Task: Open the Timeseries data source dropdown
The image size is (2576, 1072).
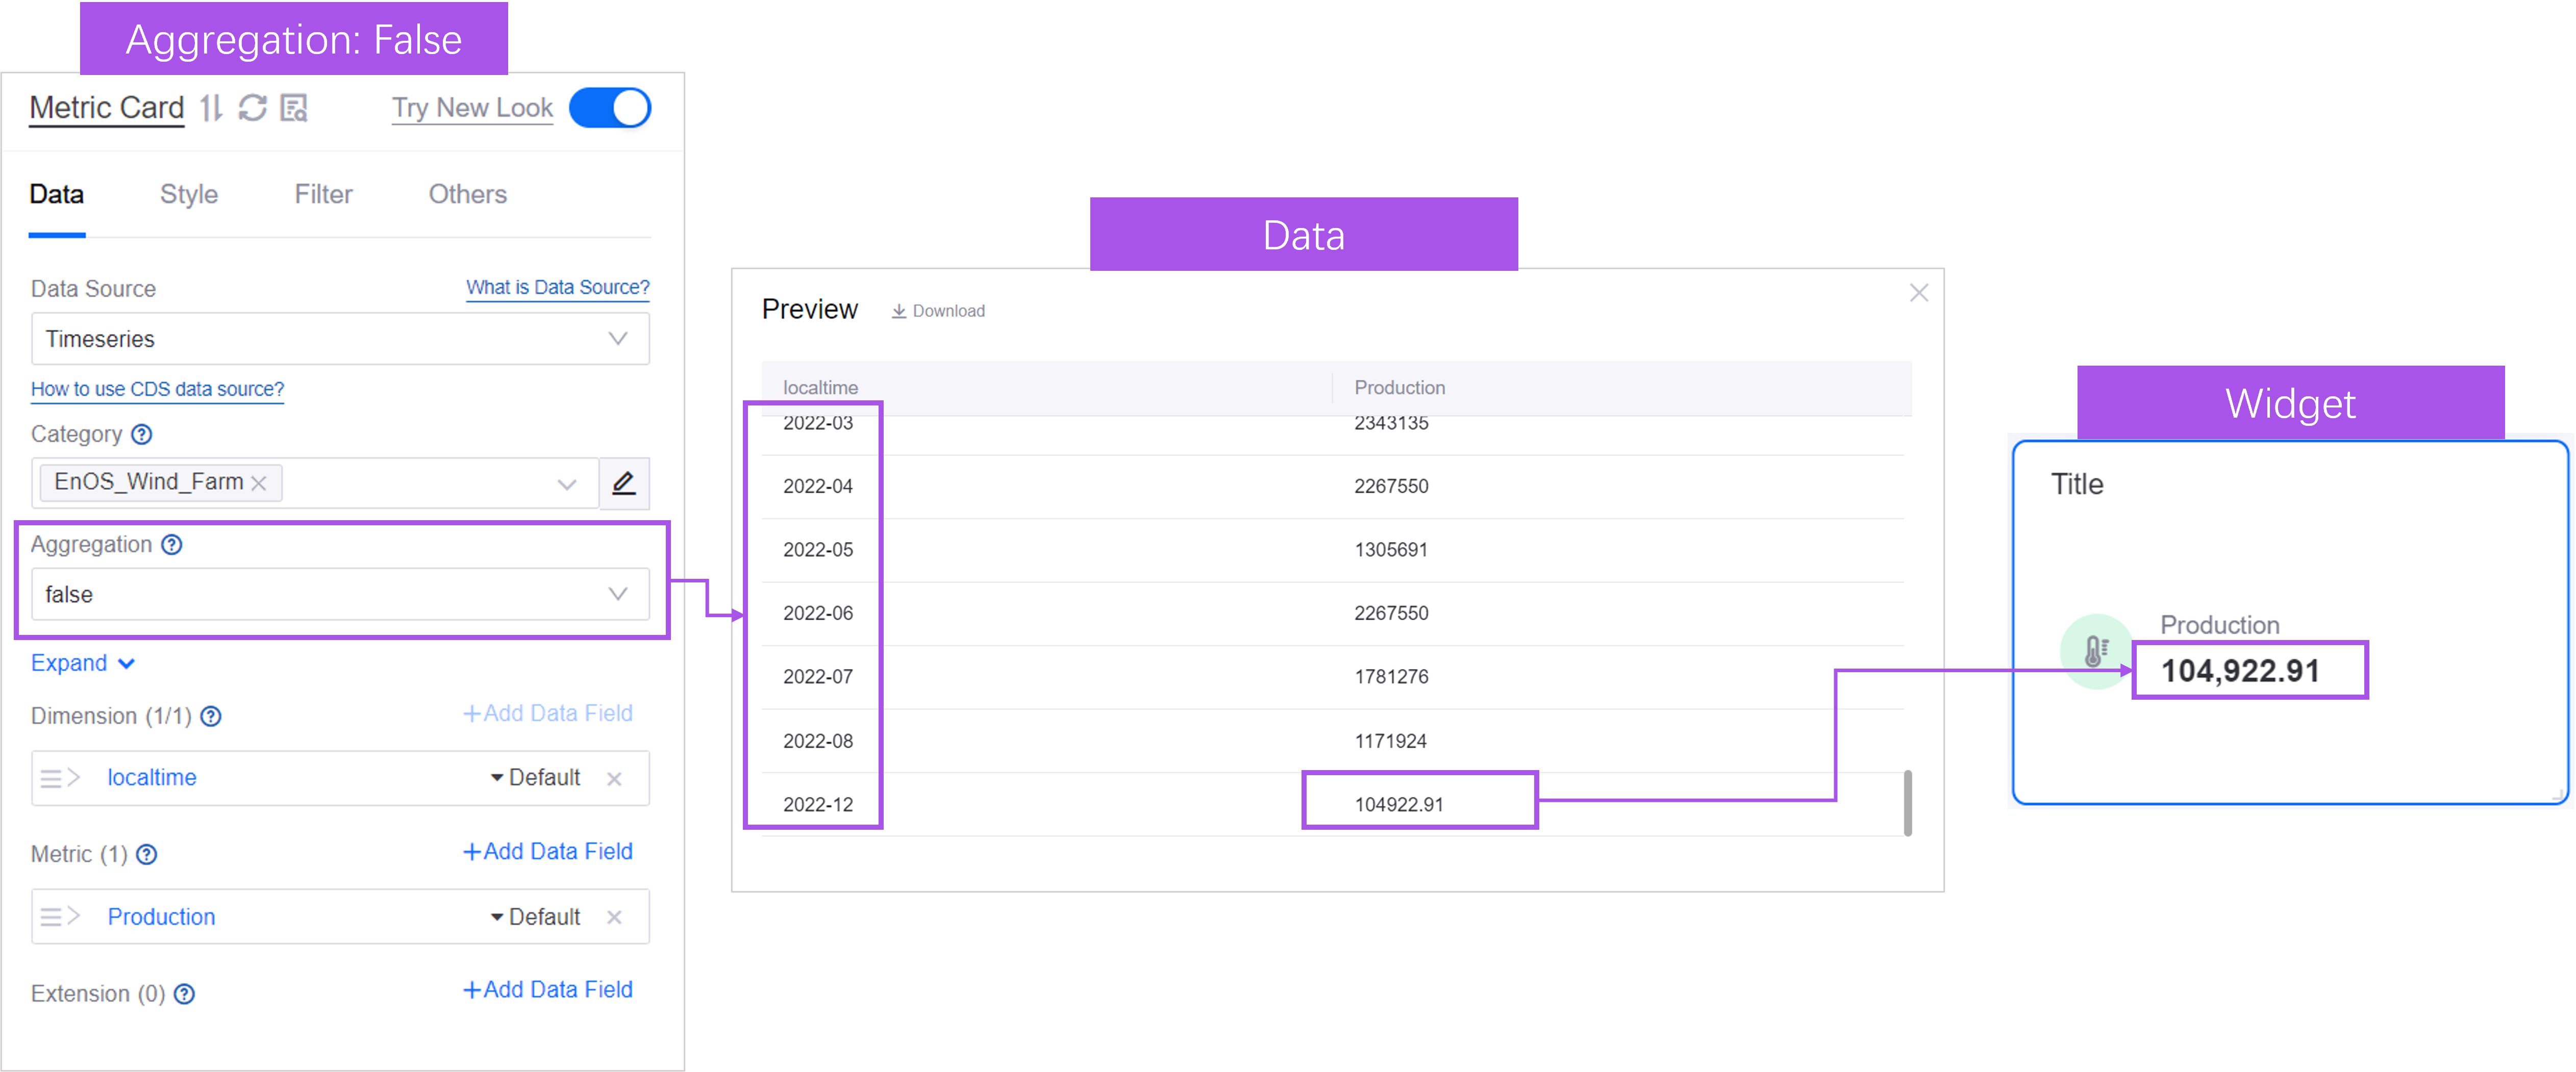Action: click(x=340, y=339)
